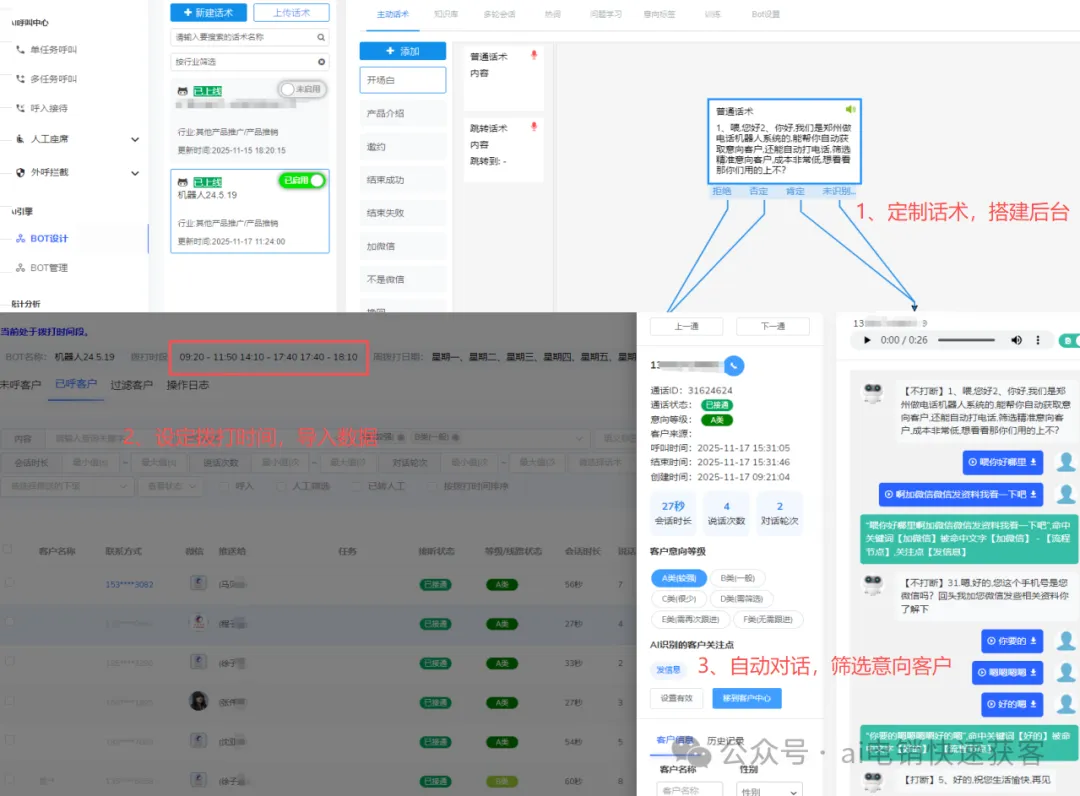Open the three-dot menu in the audio player
Viewport: 1080px width, 796px height.
pos(1038,340)
